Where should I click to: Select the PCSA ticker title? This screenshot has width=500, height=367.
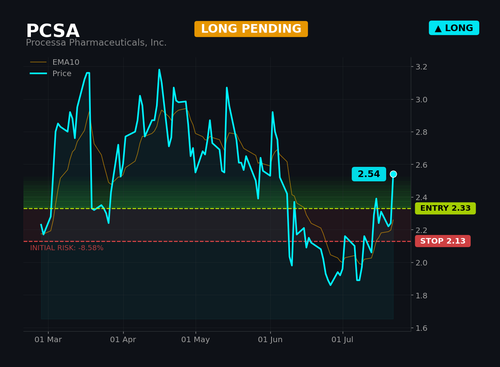pos(53,31)
